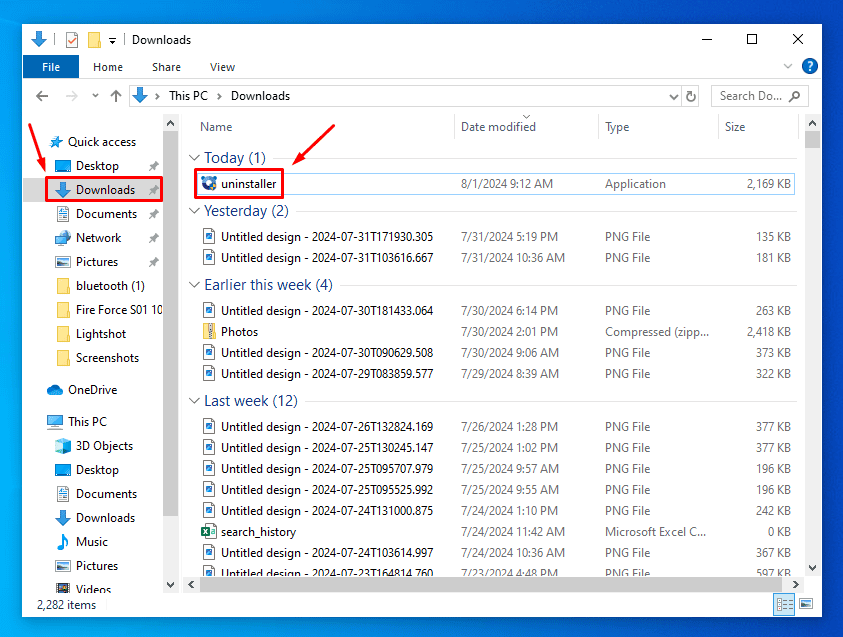Select the uninstaller application file

coord(248,184)
